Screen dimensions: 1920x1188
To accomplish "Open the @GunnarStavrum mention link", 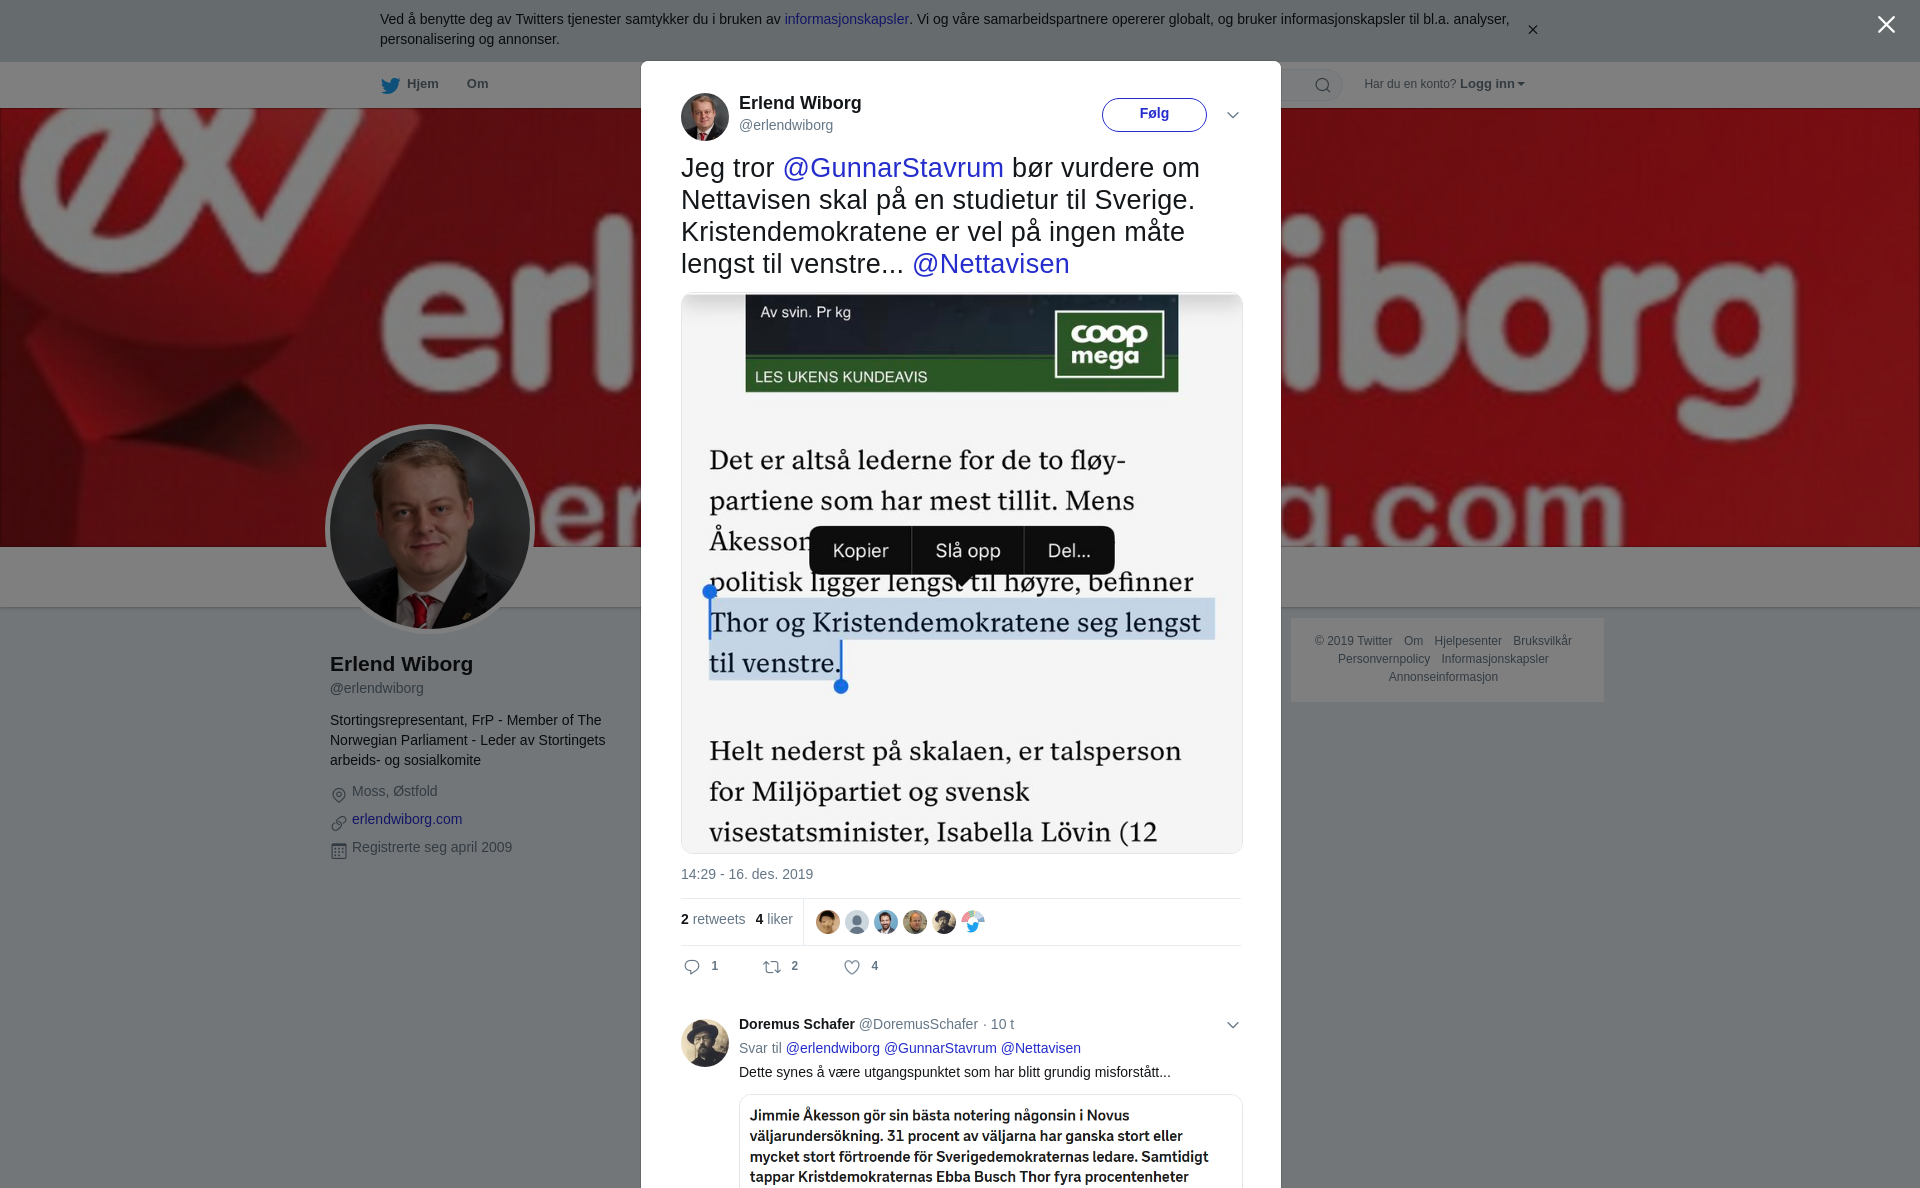I will coord(893,168).
